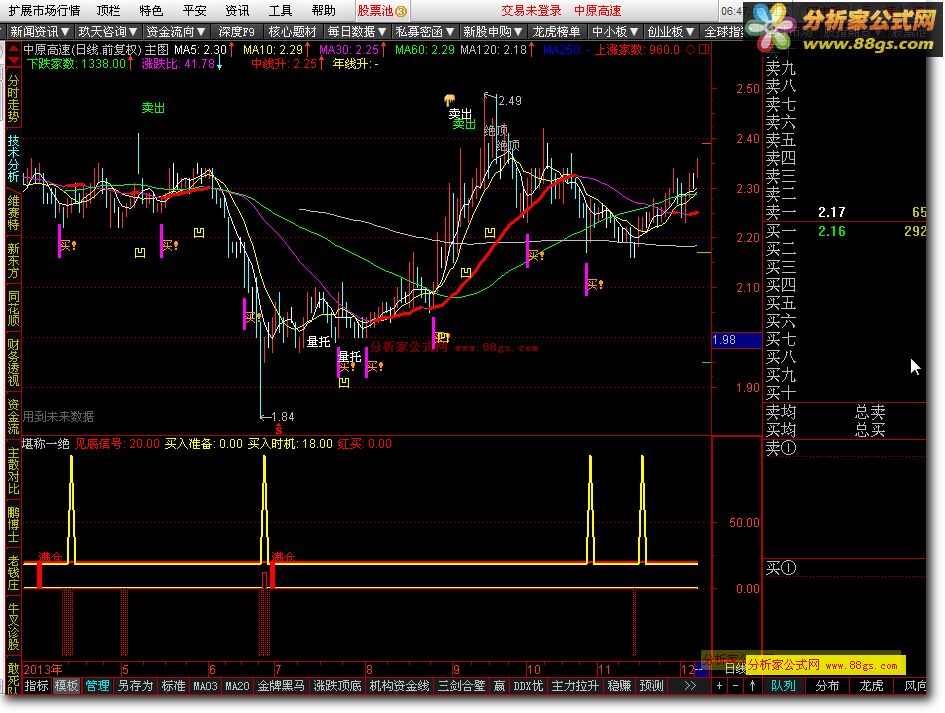Click the blue 1.98 price marker on axis

(736, 340)
